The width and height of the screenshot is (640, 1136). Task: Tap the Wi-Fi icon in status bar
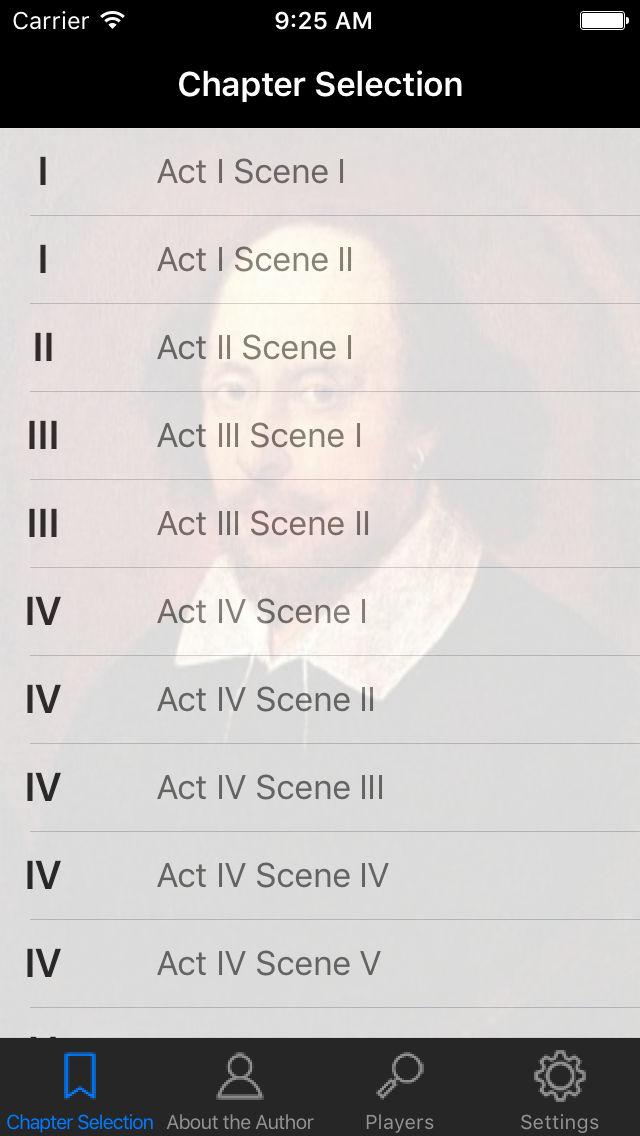113,21
